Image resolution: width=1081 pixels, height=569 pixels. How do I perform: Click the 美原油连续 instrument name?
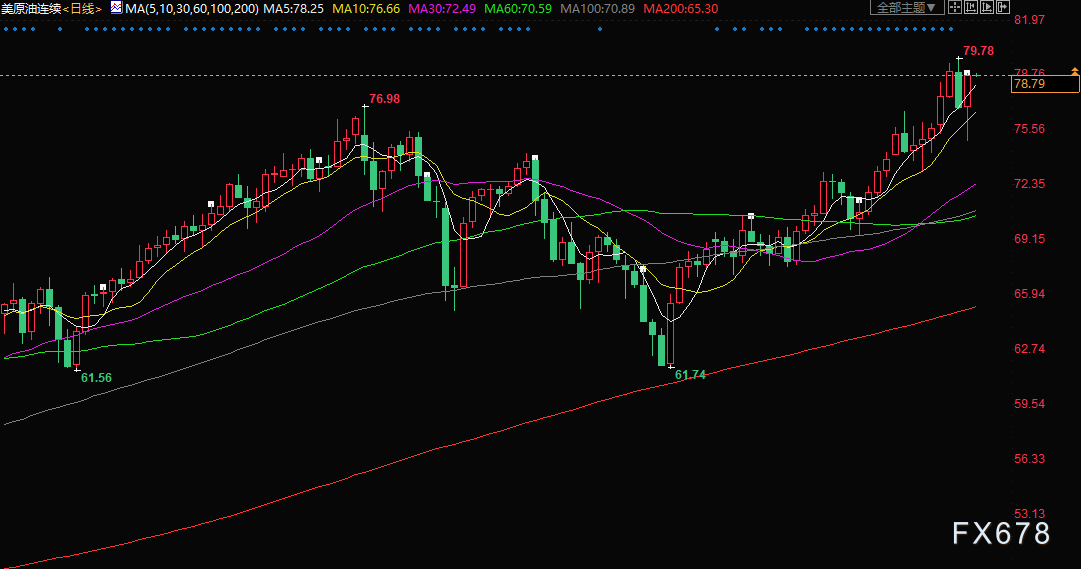coord(31,9)
